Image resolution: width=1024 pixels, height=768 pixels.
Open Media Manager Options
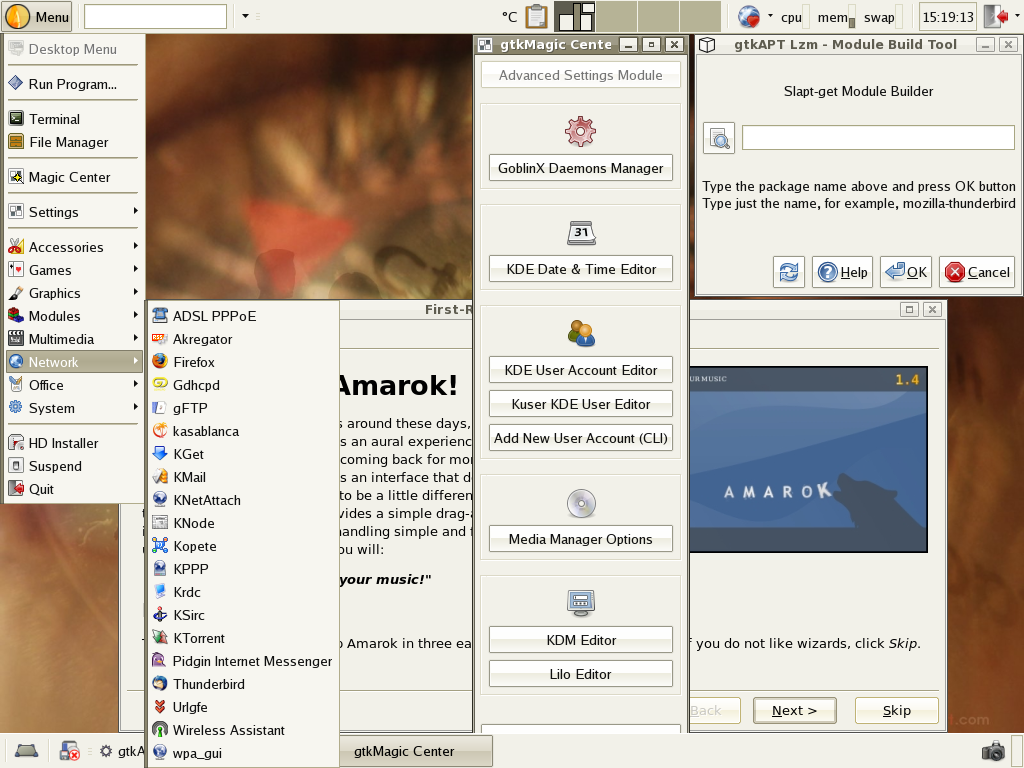pyautogui.click(x=581, y=539)
